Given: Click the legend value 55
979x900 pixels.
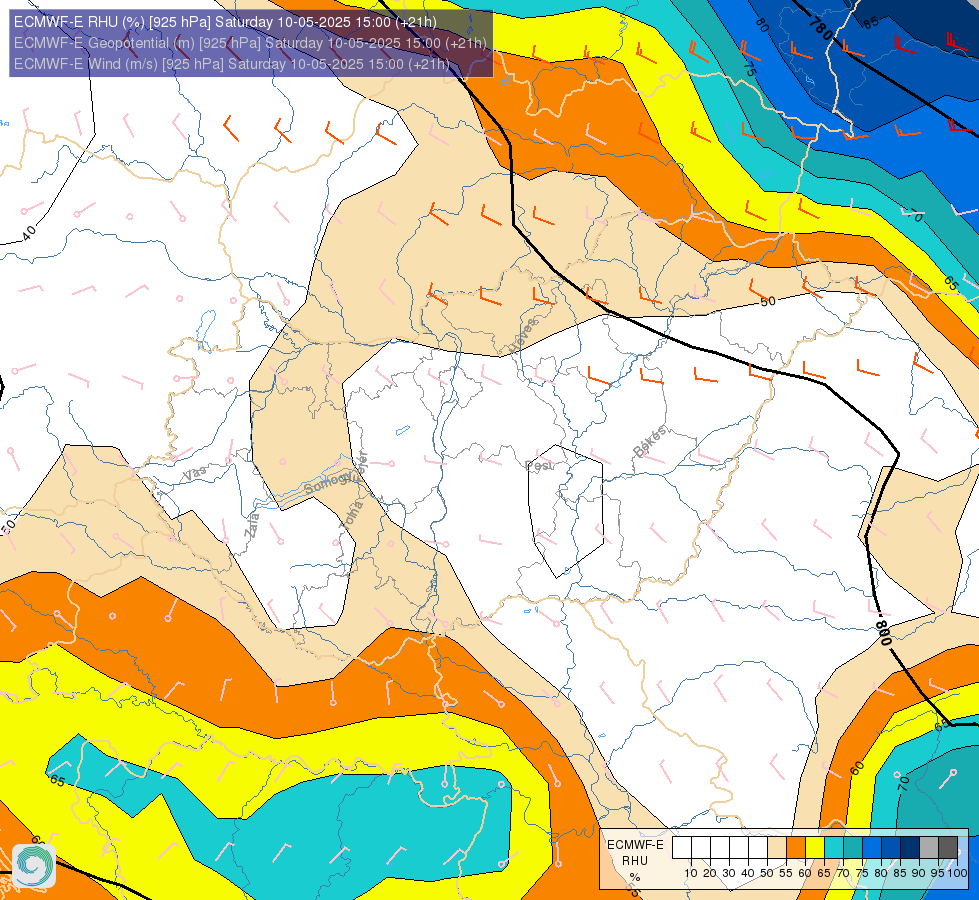Looking at the screenshot, I should click(786, 874).
